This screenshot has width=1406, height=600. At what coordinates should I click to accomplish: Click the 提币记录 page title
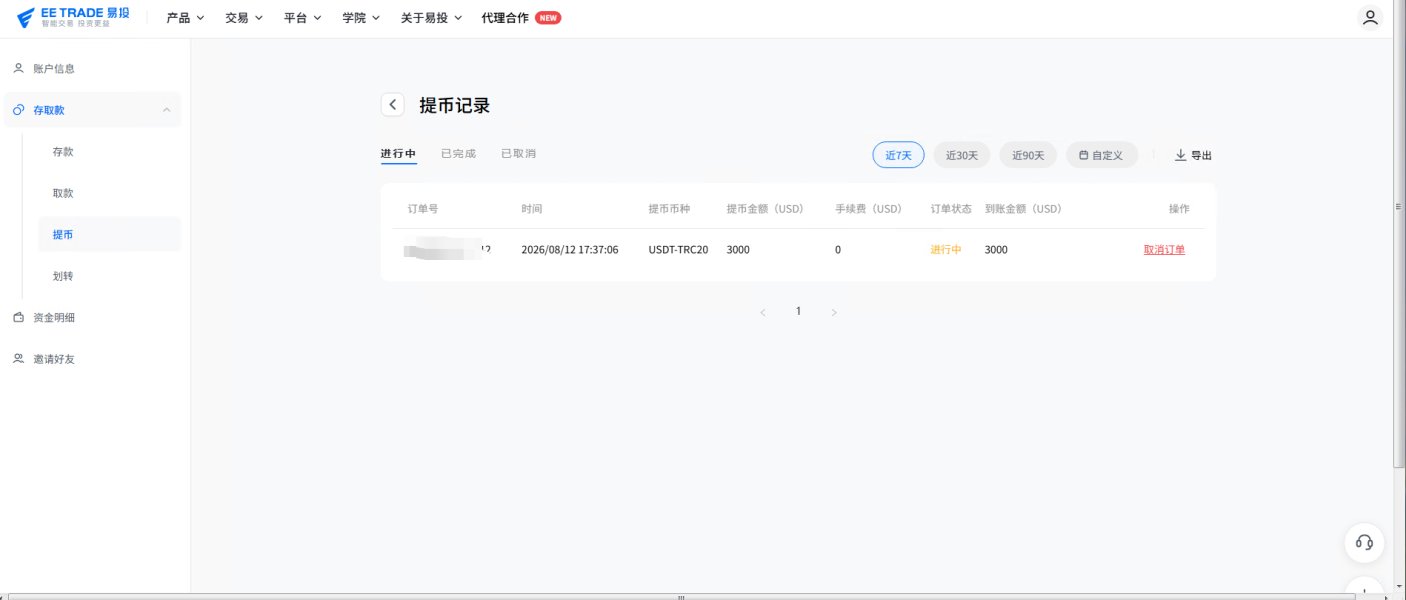455,105
